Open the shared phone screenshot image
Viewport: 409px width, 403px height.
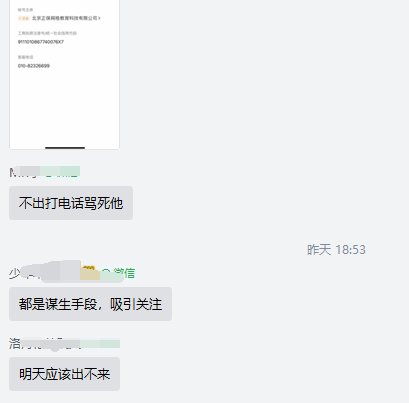(64, 74)
